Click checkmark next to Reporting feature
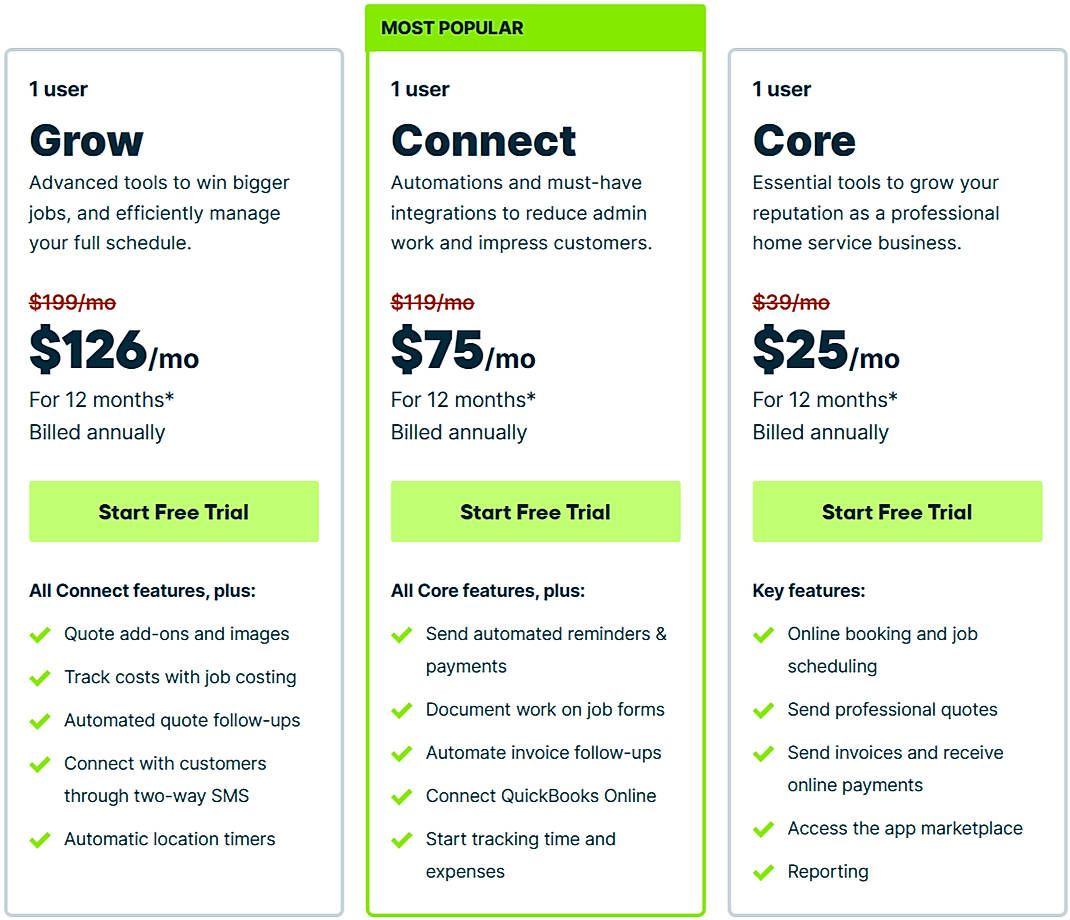The image size is (1070, 920). tap(764, 872)
